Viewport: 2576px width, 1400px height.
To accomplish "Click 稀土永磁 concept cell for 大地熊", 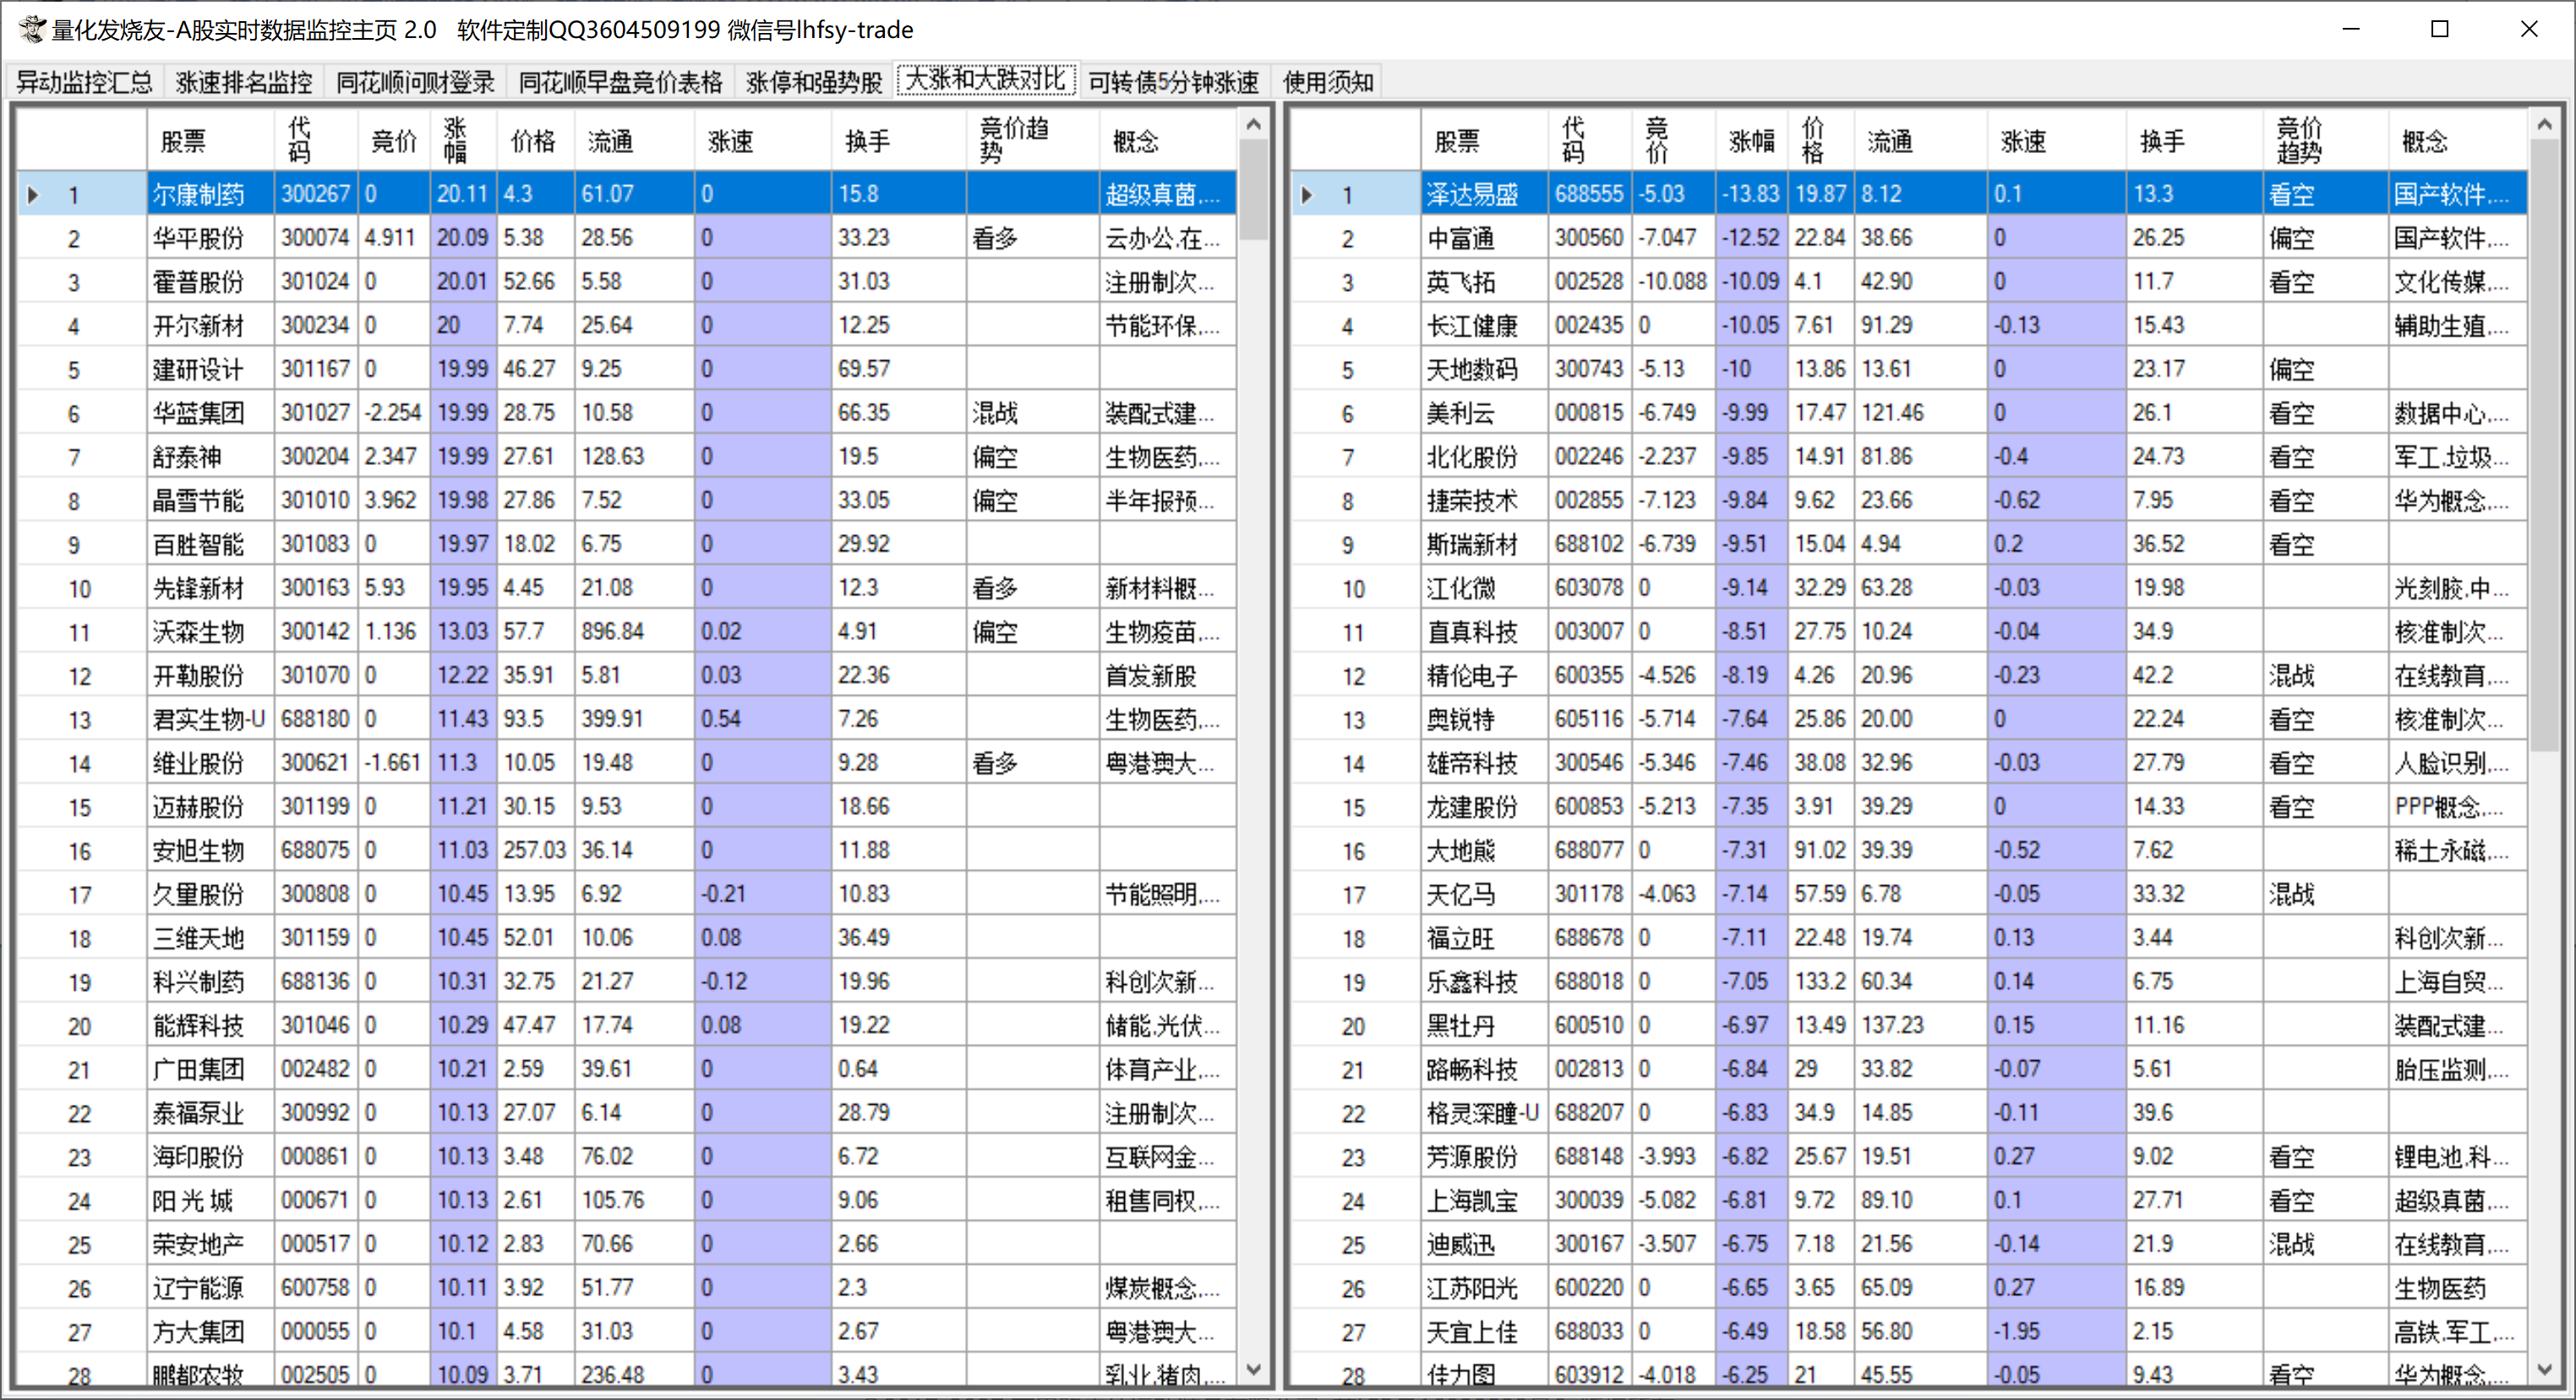I will point(2457,850).
